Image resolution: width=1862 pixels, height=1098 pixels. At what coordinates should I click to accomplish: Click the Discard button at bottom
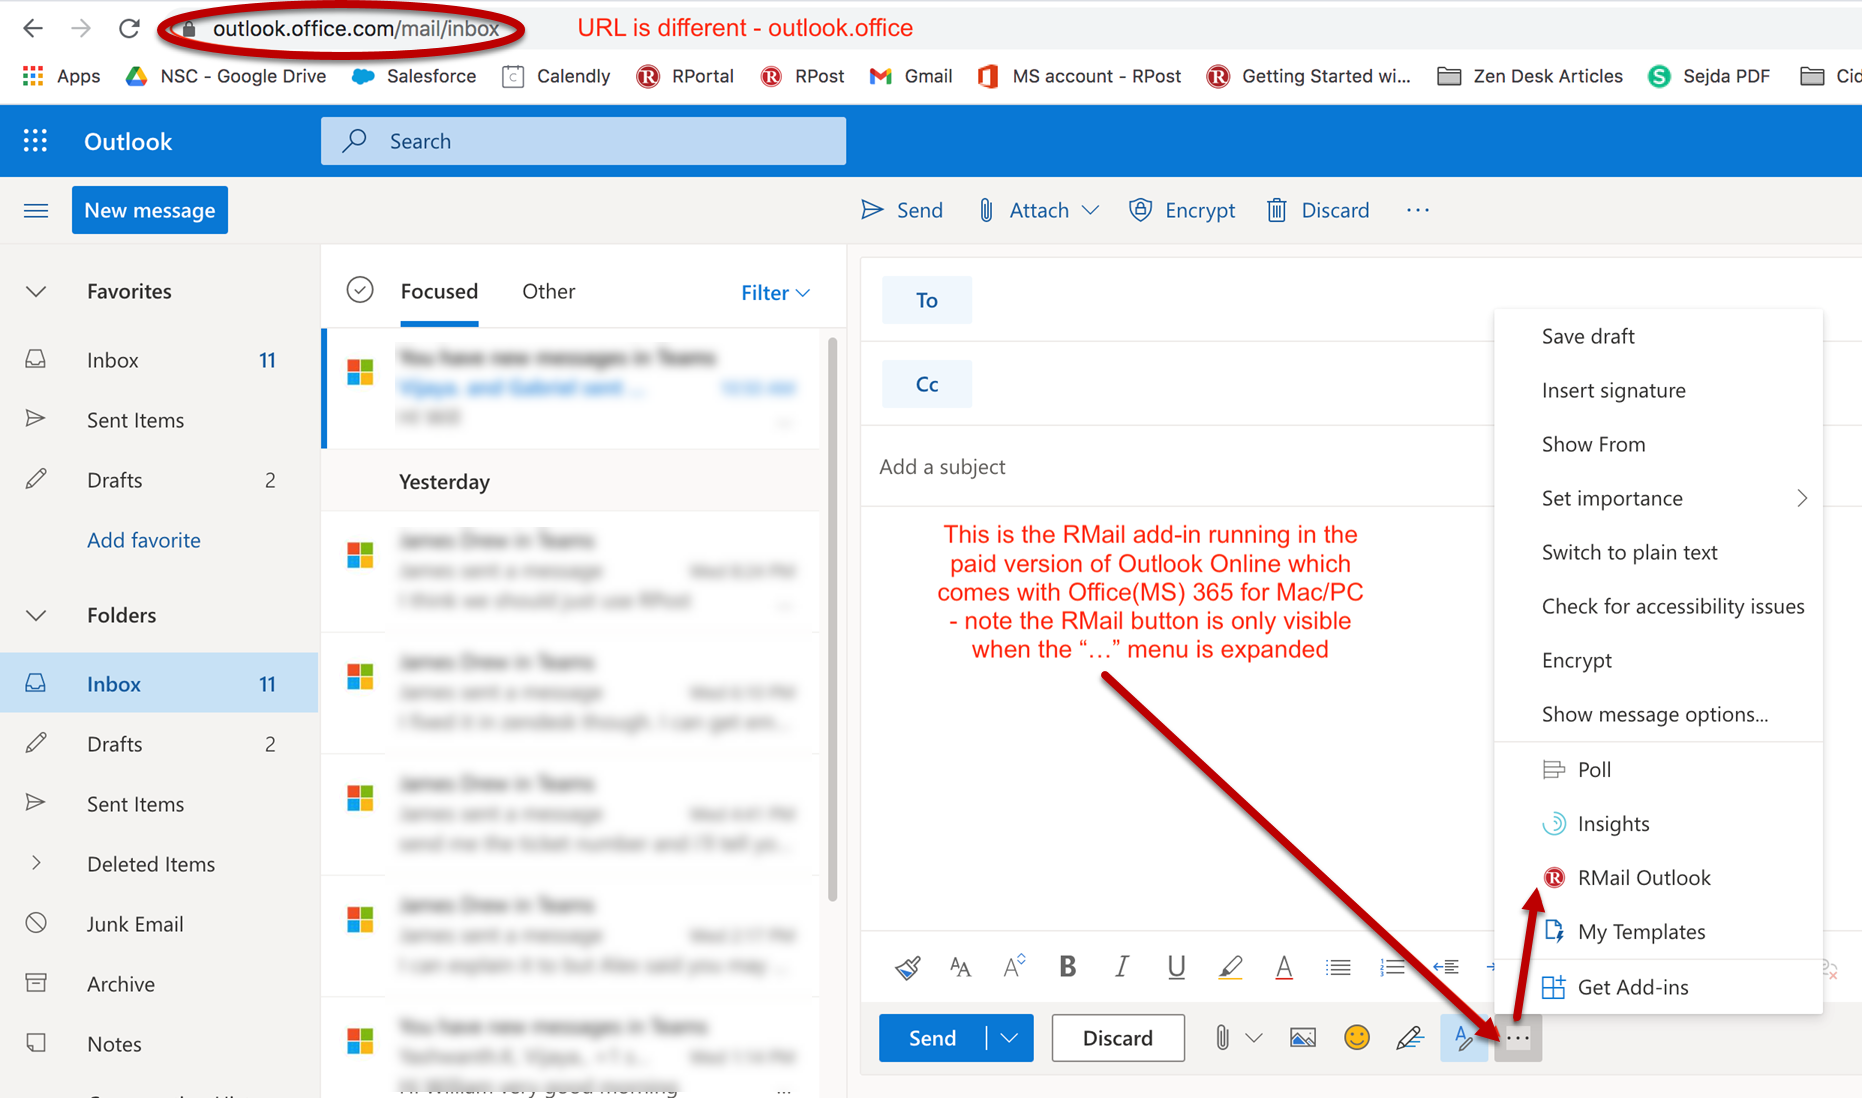pos(1118,1038)
